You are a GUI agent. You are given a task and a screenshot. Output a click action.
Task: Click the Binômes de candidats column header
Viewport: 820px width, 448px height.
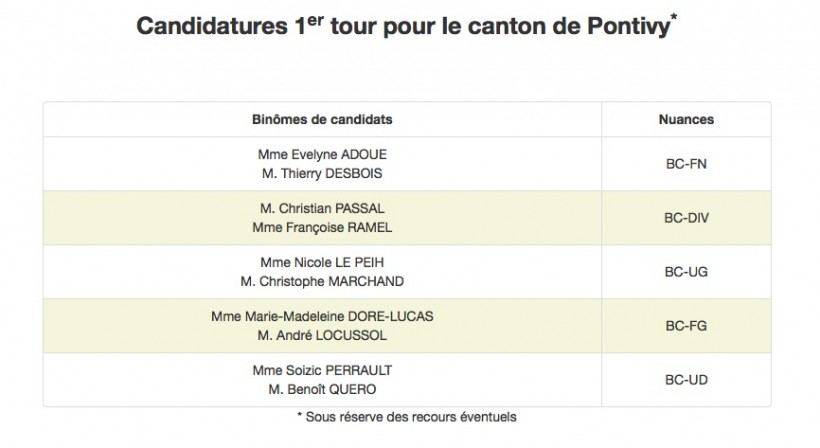[321, 119]
